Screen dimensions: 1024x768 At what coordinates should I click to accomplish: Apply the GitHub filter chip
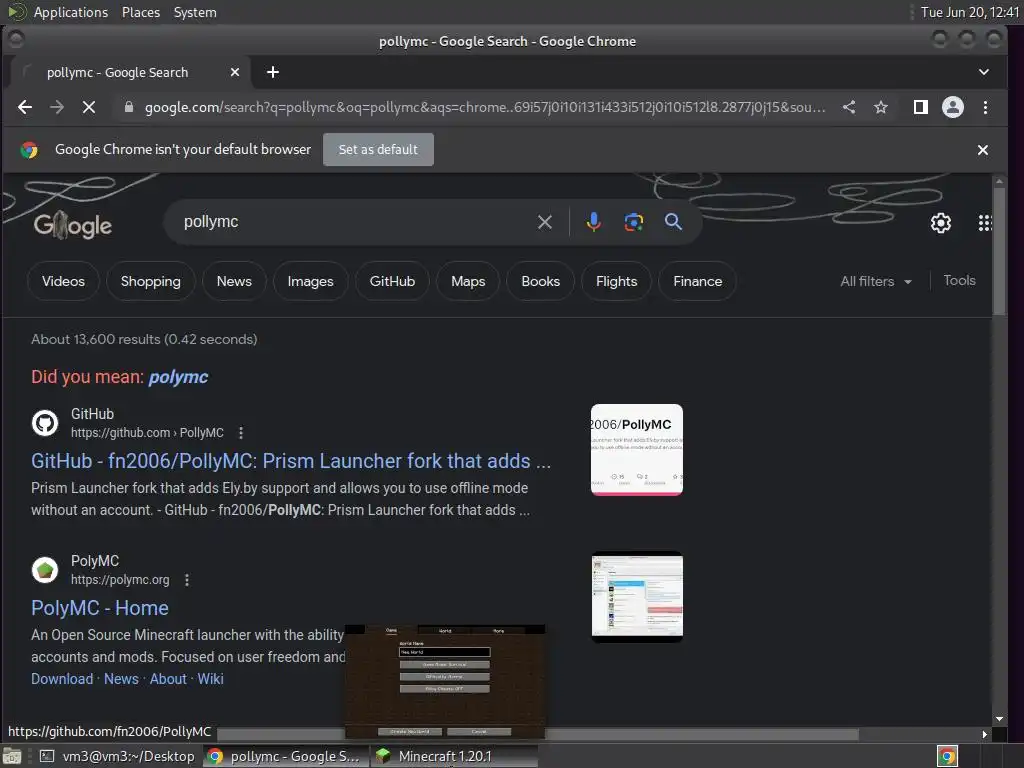pos(392,281)
